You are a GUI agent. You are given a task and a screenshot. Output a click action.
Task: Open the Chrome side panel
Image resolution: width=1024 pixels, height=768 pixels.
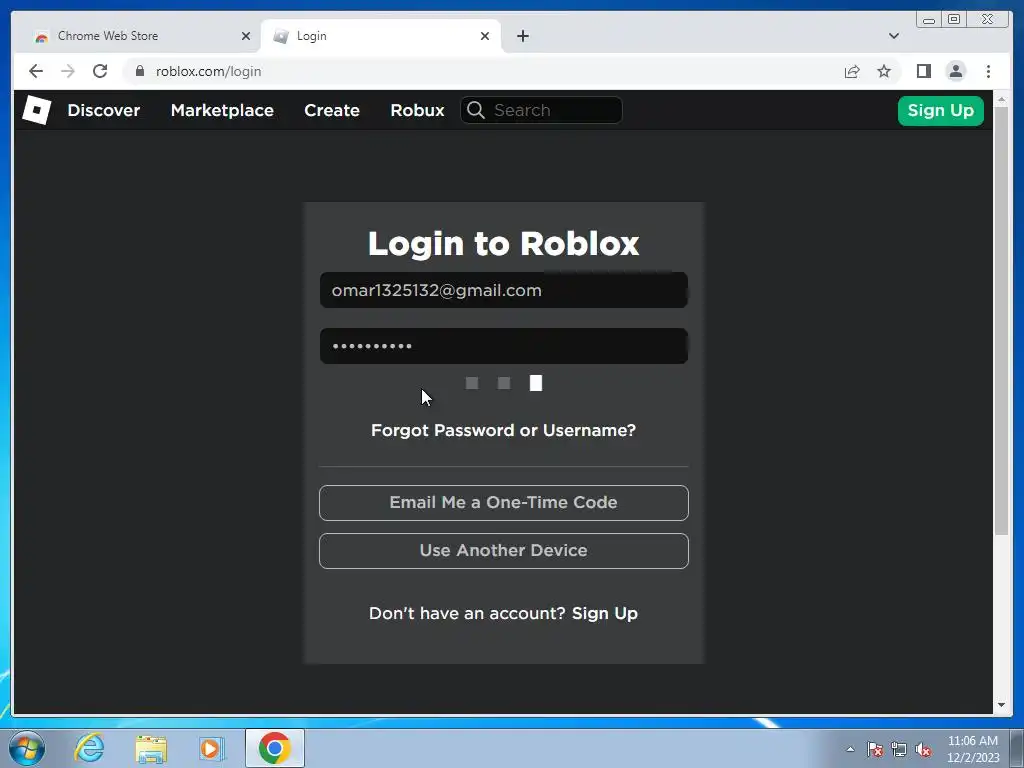point(923,71)
